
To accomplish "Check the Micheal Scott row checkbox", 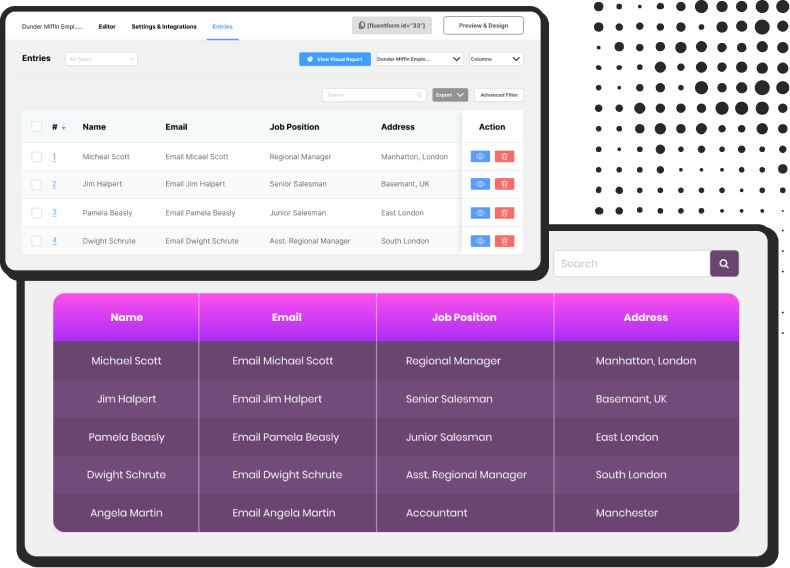I will (37, 157).
